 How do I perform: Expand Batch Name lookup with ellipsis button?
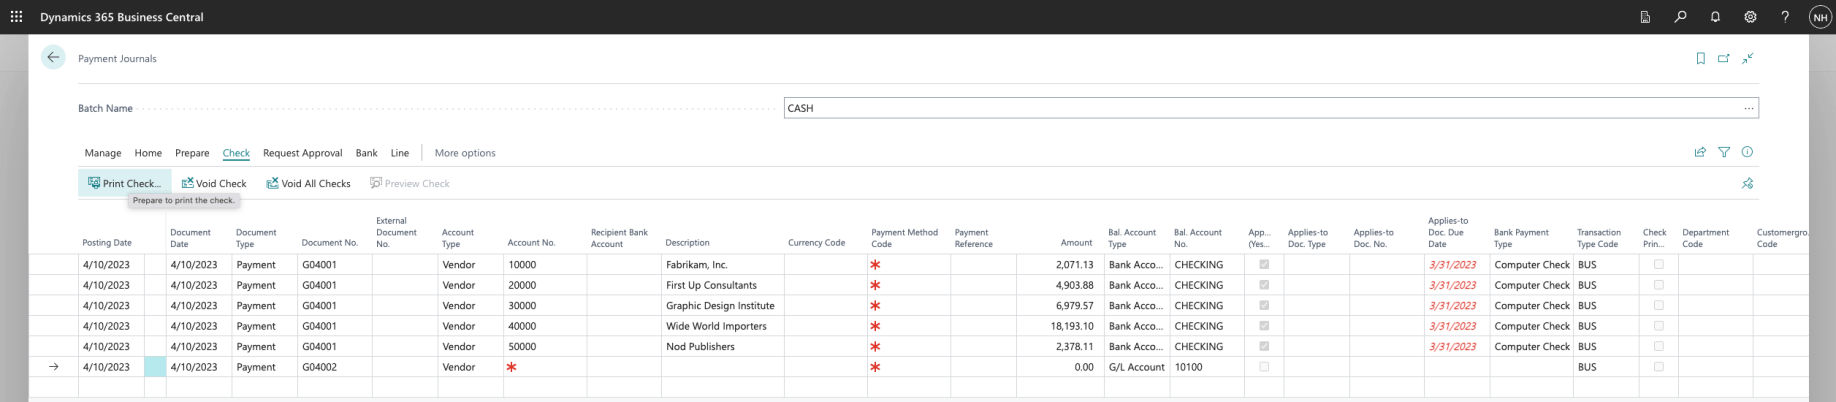coord(1748,108)
